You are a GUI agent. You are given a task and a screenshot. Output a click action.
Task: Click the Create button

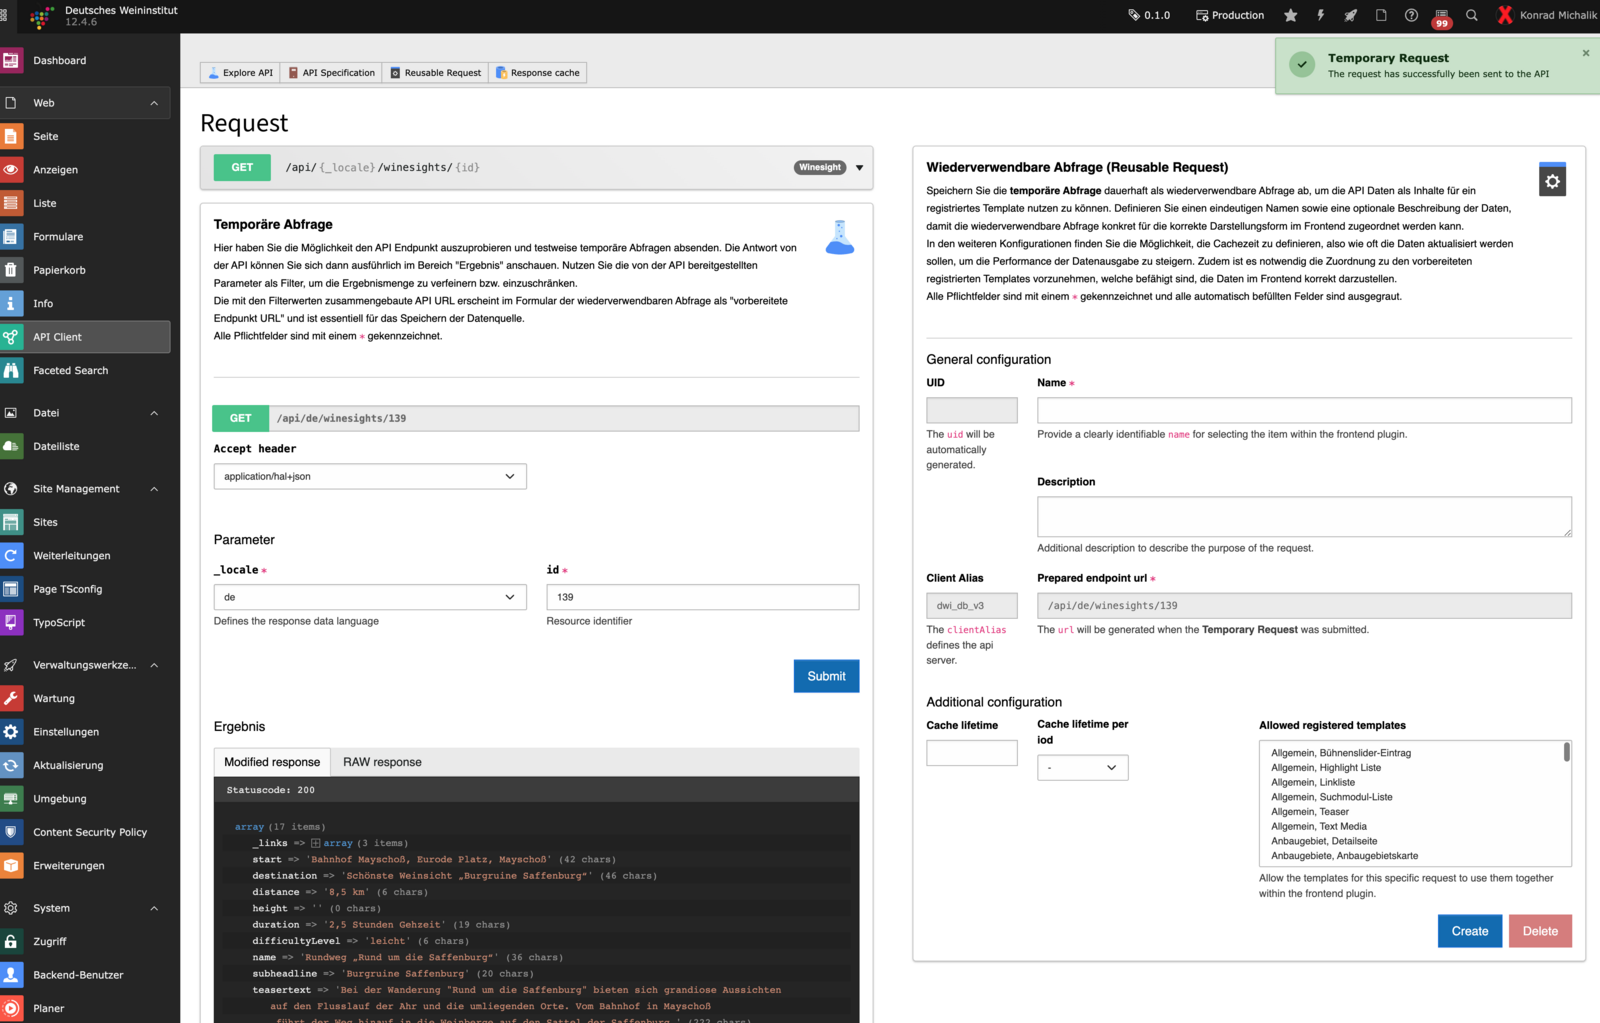tap(1469, 931)
